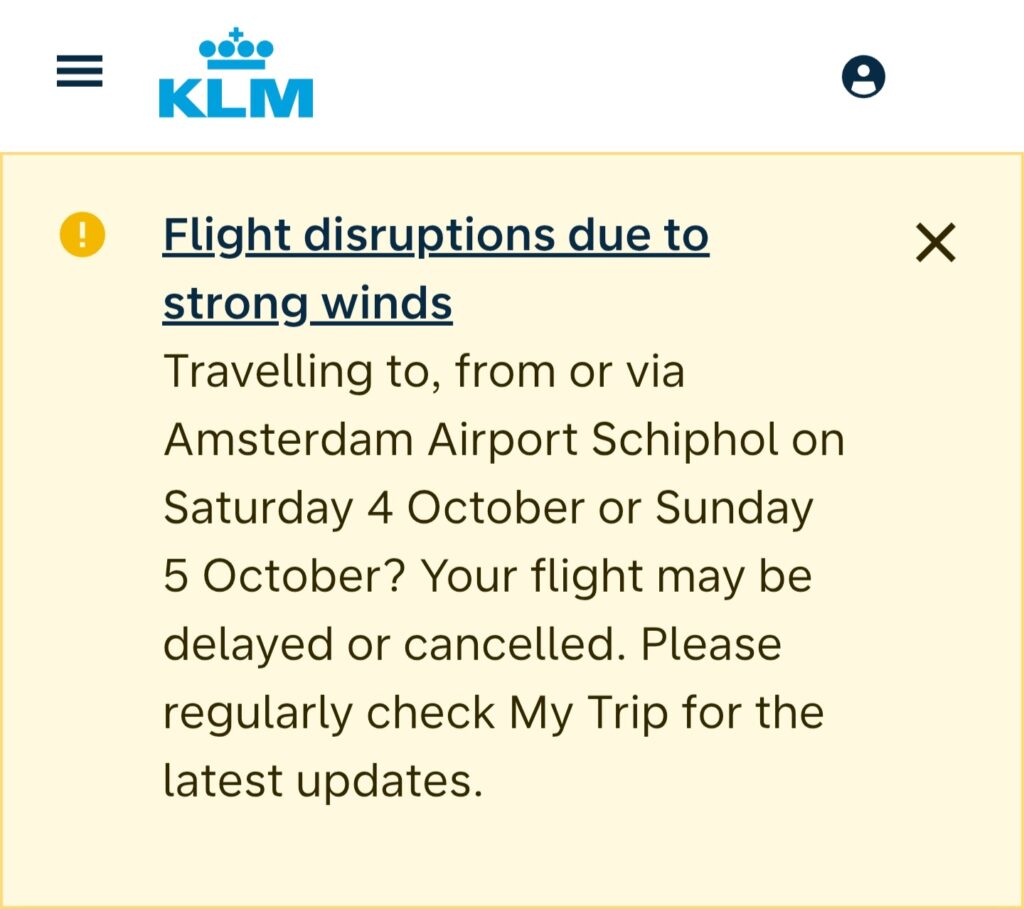Click the "Travelling to, from or via" line
The width and height of the screenshot is (1024, 909).
(x=424, y=372)
